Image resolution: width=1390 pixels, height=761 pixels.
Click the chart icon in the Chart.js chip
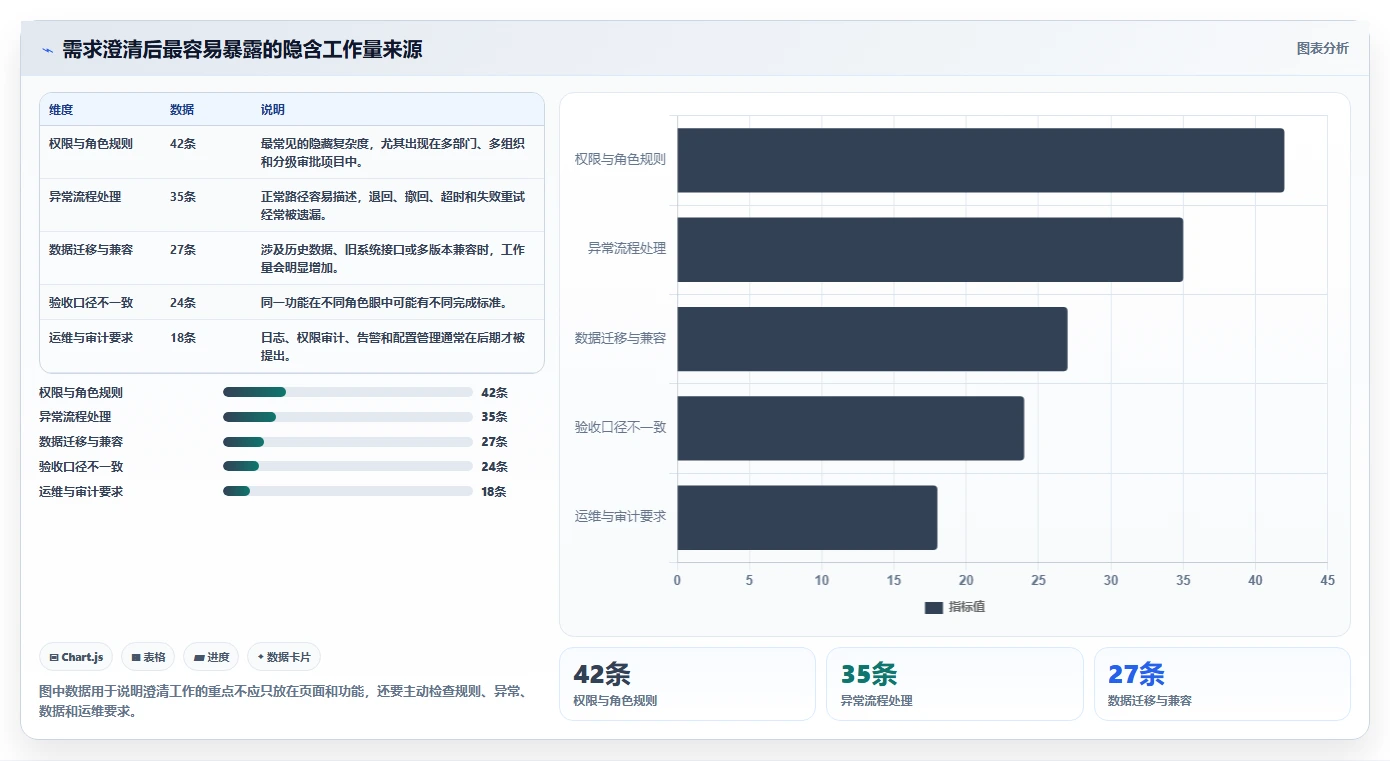[54, 657]
